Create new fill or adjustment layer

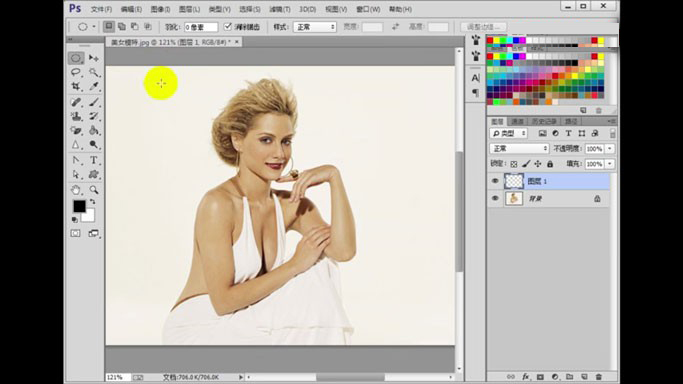(x=555, y=377)
